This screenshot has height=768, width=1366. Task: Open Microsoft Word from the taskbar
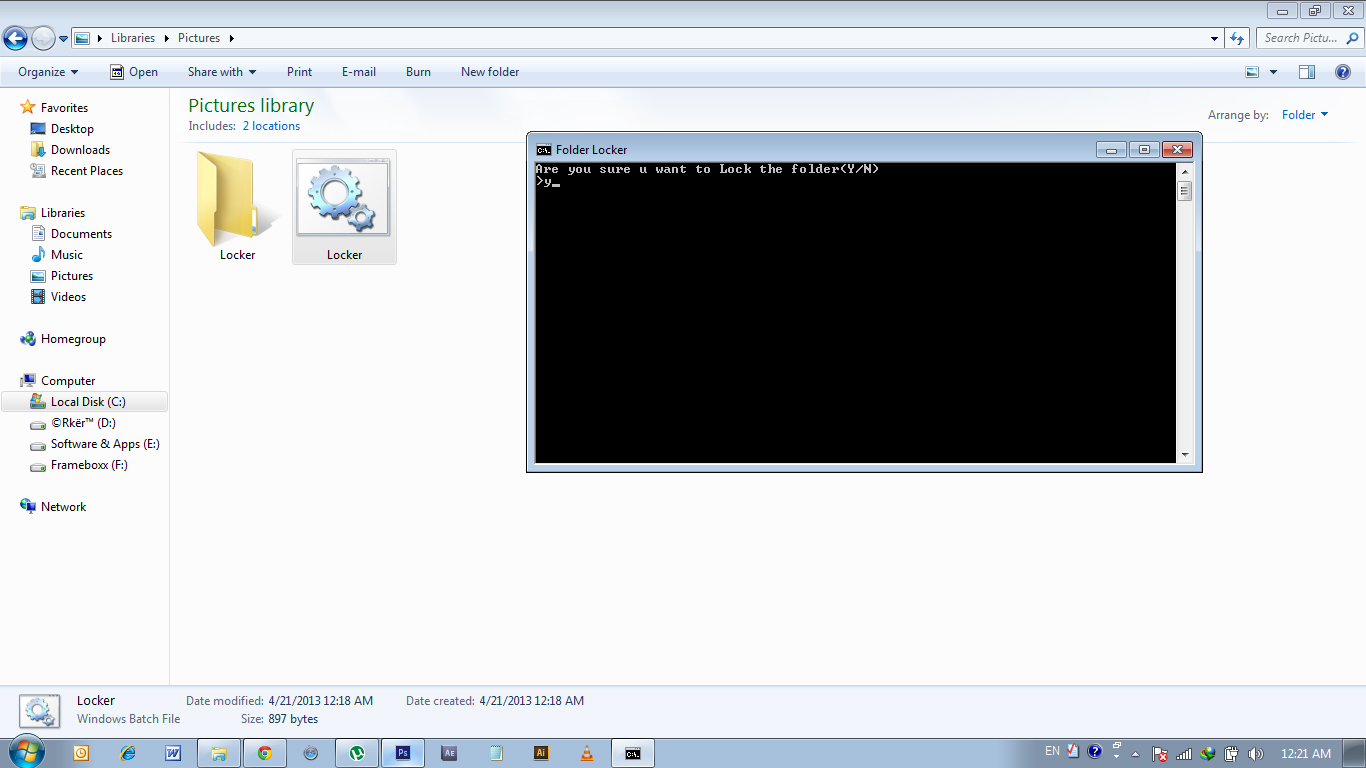[173, 753]
